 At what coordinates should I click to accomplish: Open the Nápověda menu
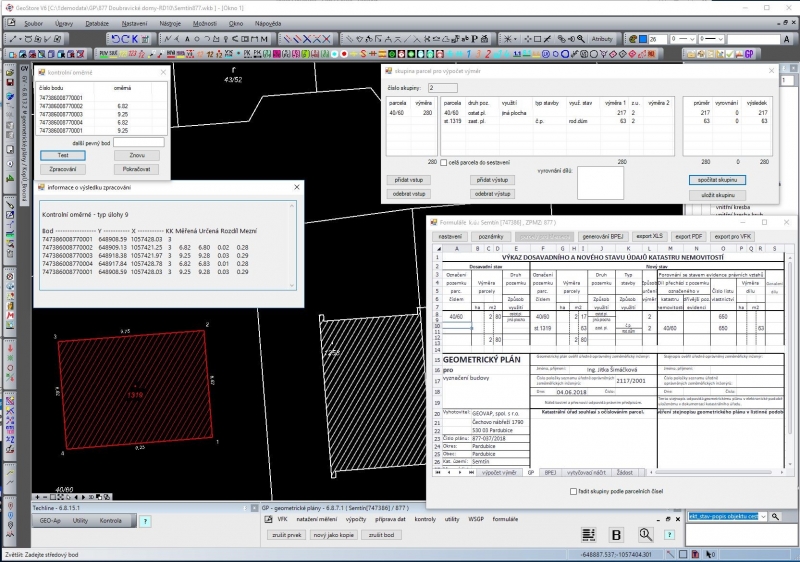268,23
